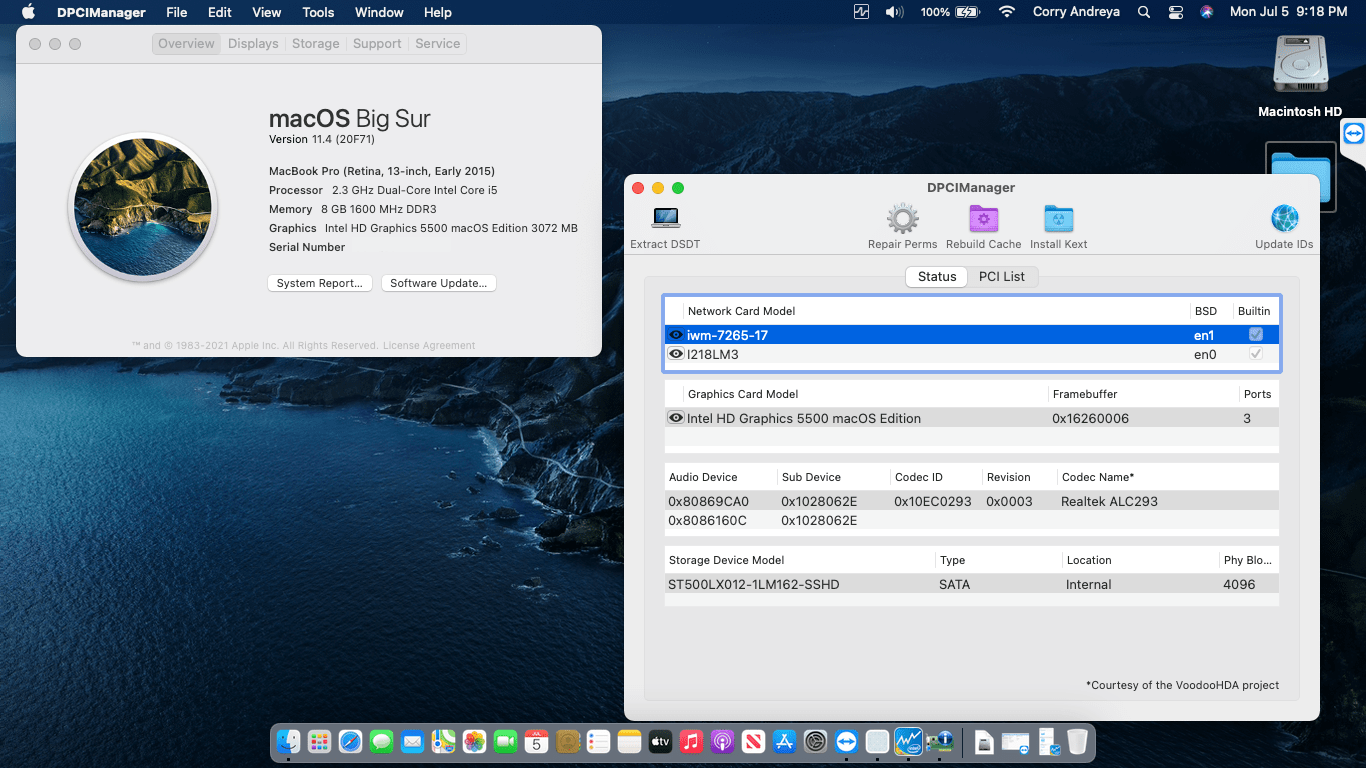
Task: Click the 0x16260006 framebuffer value
Action: 1090,418
